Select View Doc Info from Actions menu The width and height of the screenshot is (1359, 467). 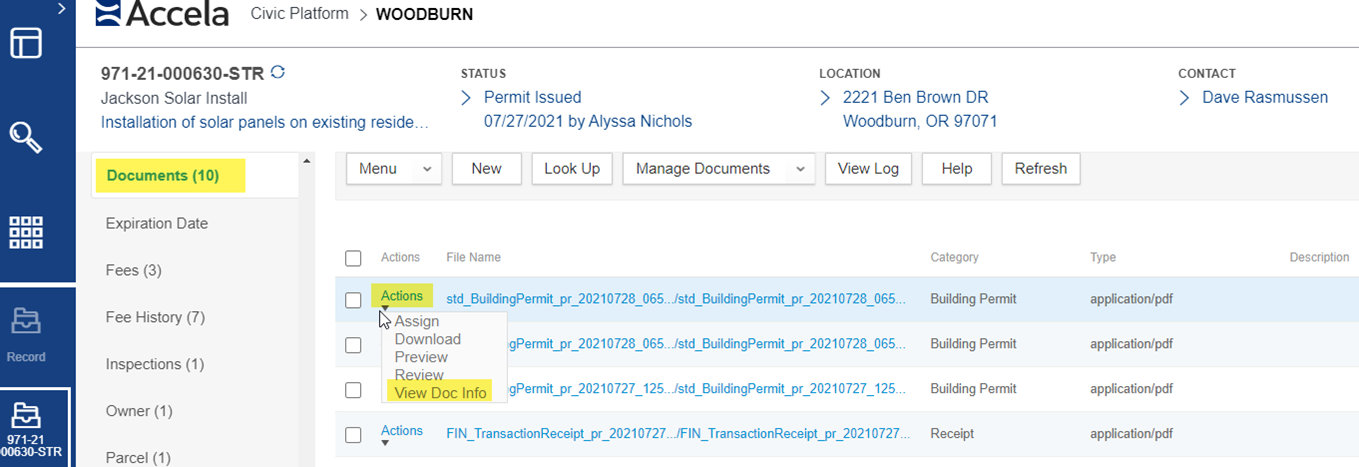(x=440, y=393)
